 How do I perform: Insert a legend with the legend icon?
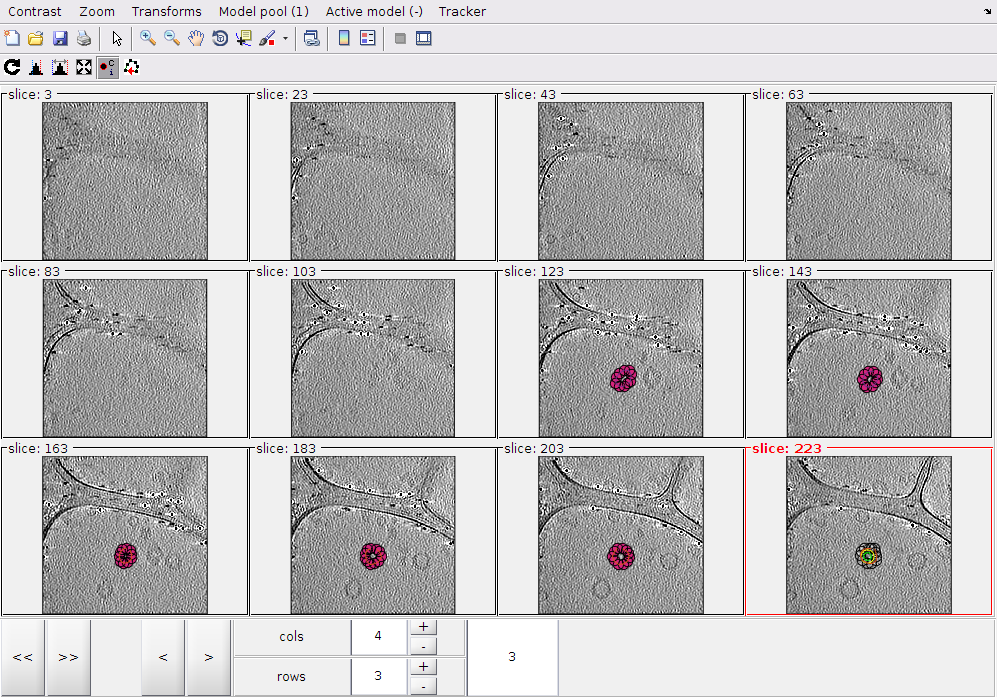click(368, 38)
